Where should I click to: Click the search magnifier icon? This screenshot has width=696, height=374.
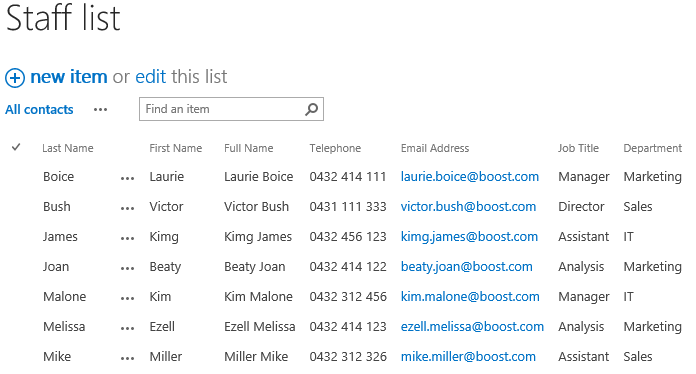pos(312,109)
